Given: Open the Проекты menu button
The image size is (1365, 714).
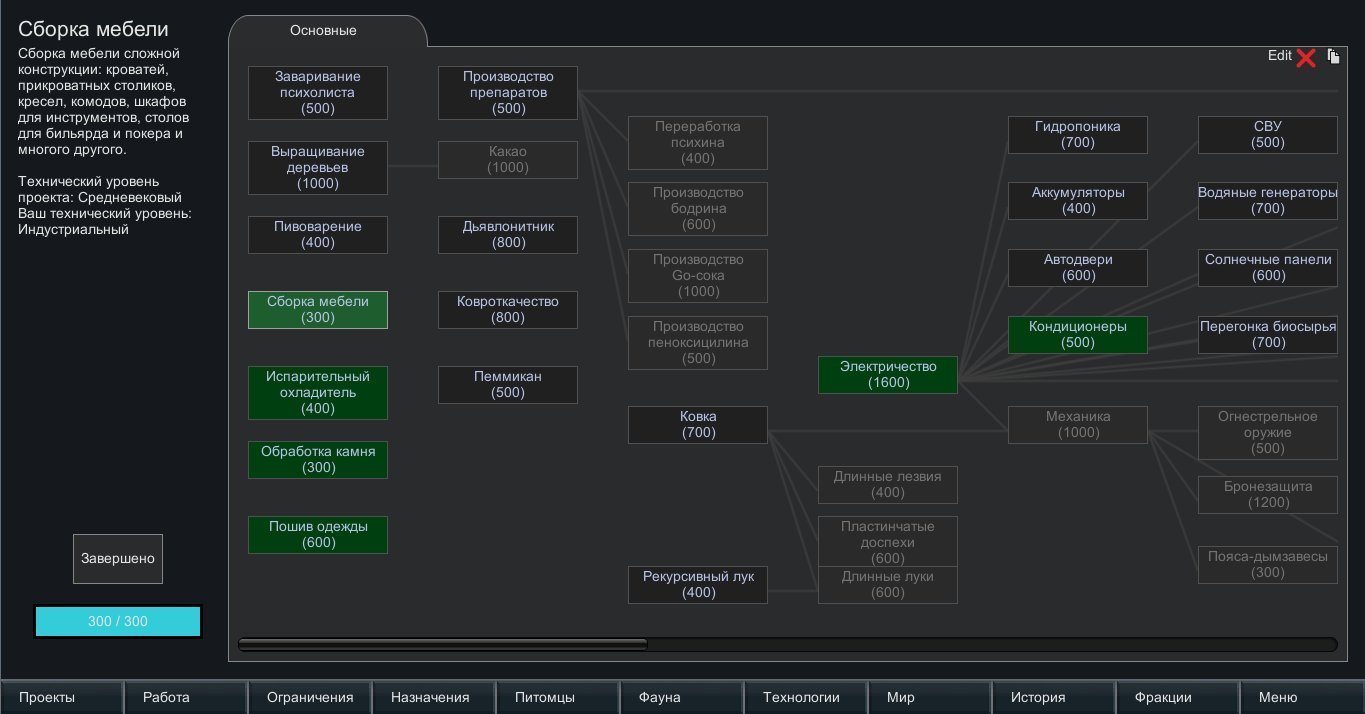Looking at the screenshot, I should 62,697.
